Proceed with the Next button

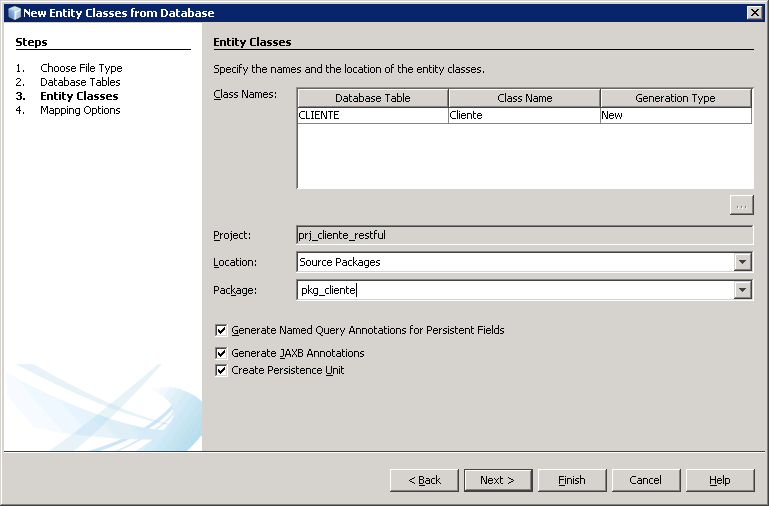497,480
